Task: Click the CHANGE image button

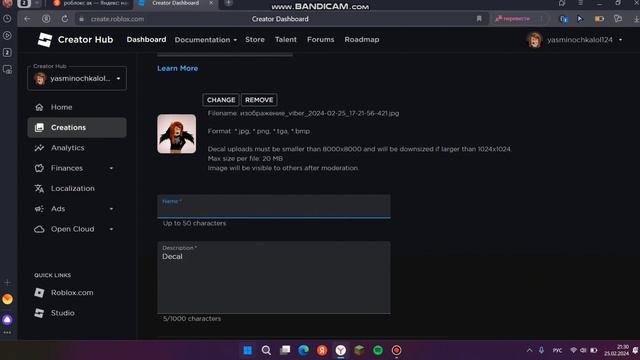Action: point(221,100)
